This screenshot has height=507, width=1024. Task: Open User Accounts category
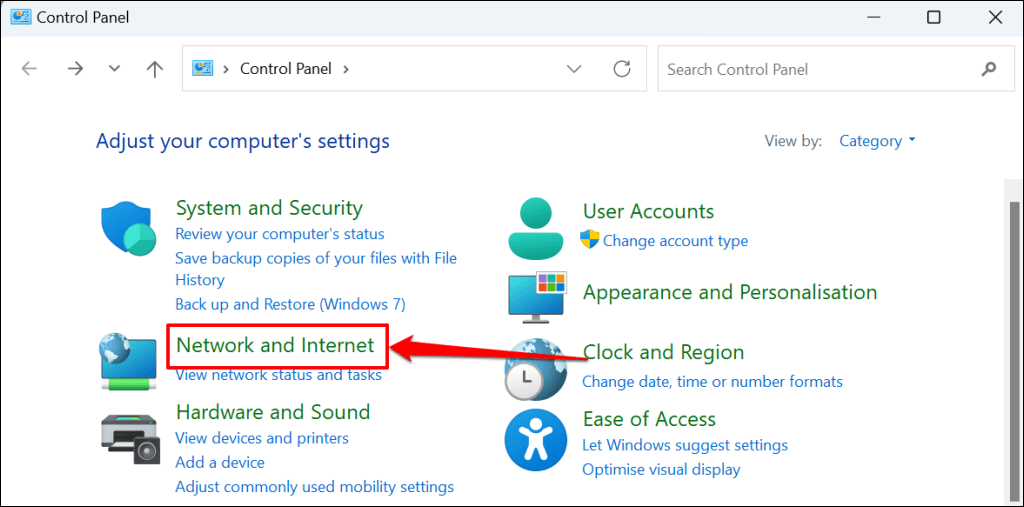pyautogui.click(x=648, y=212)
